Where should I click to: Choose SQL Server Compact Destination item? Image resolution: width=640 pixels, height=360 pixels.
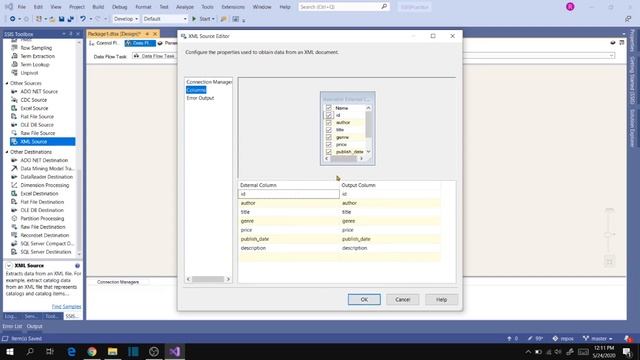pyautogui.click(x=47, y=244)
